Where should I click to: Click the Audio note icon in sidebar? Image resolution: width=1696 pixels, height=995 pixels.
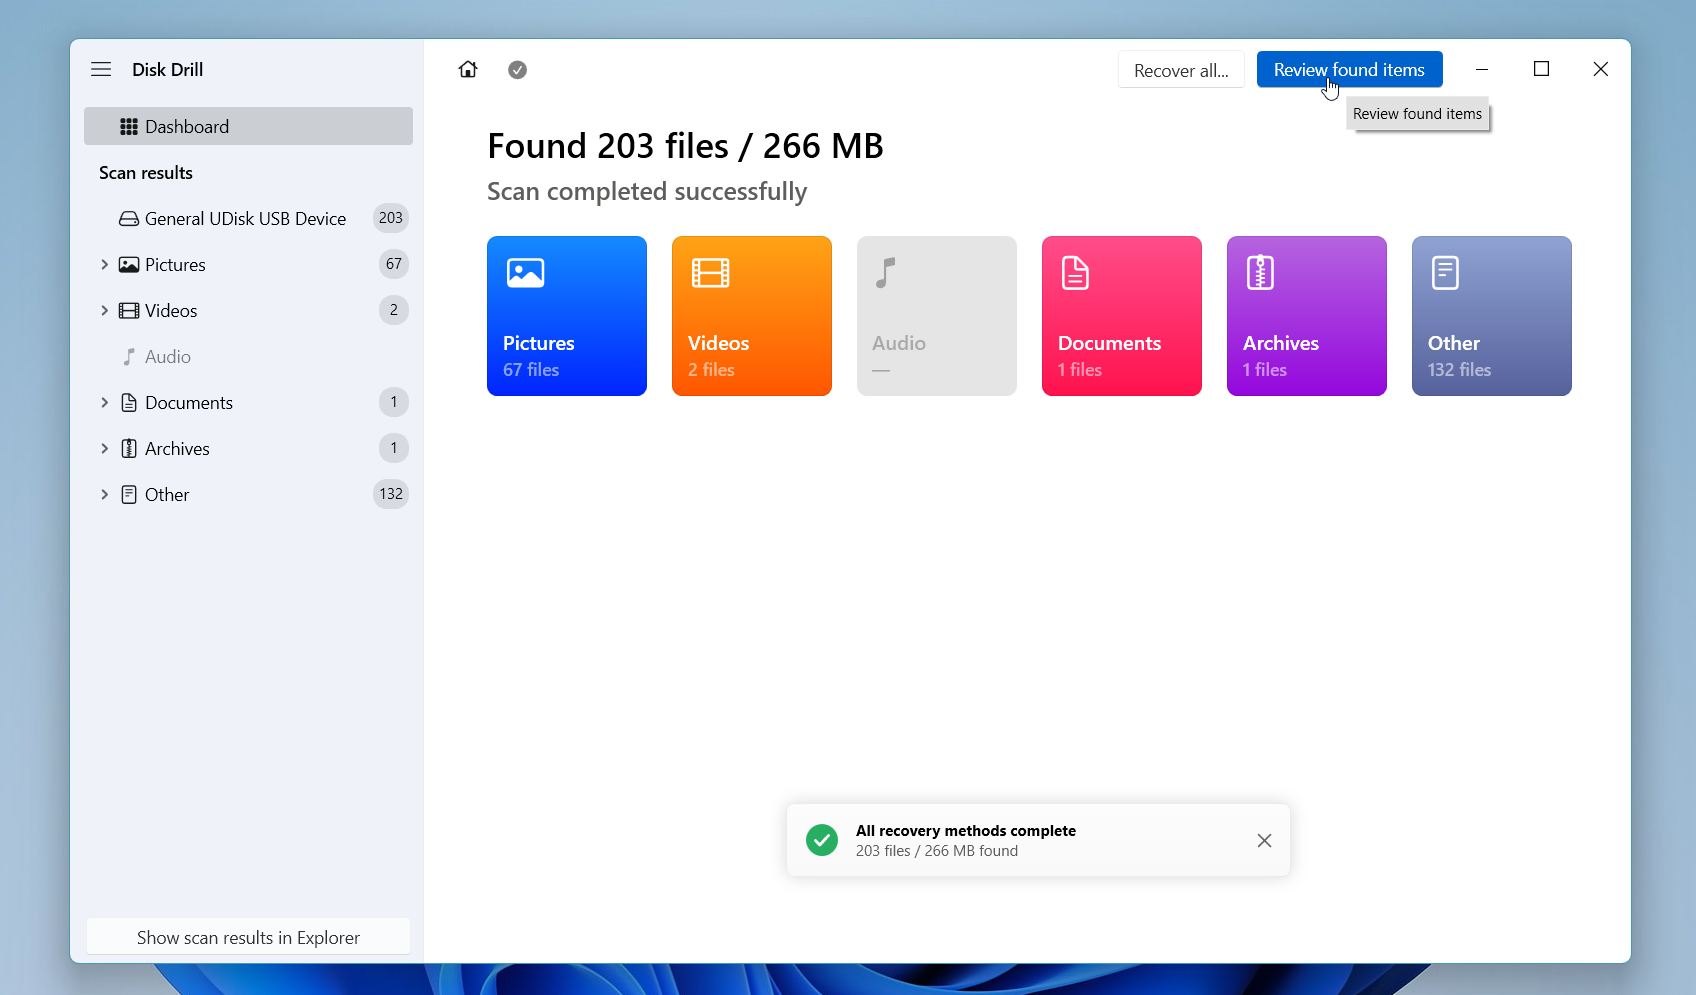point(129,356)
